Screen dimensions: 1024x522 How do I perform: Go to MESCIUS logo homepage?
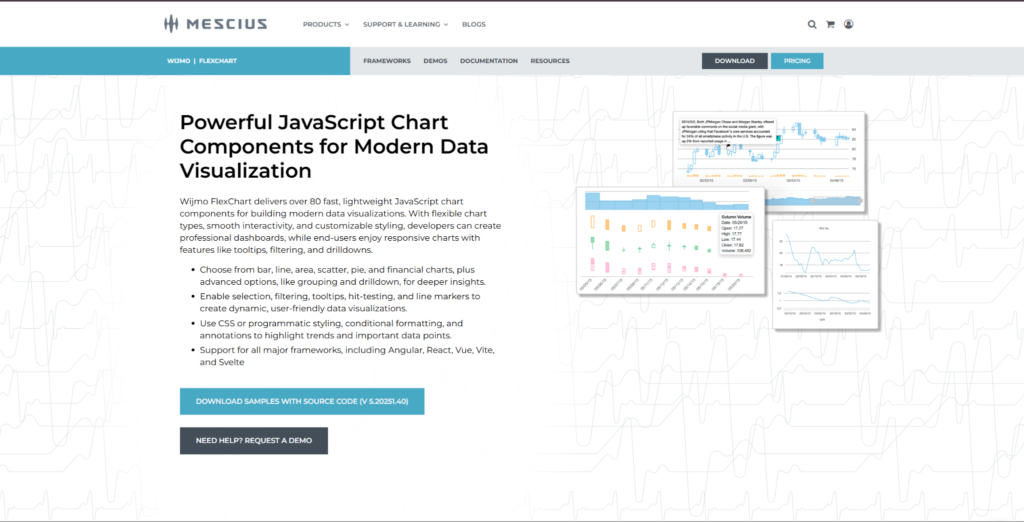(x=216, y=24)
